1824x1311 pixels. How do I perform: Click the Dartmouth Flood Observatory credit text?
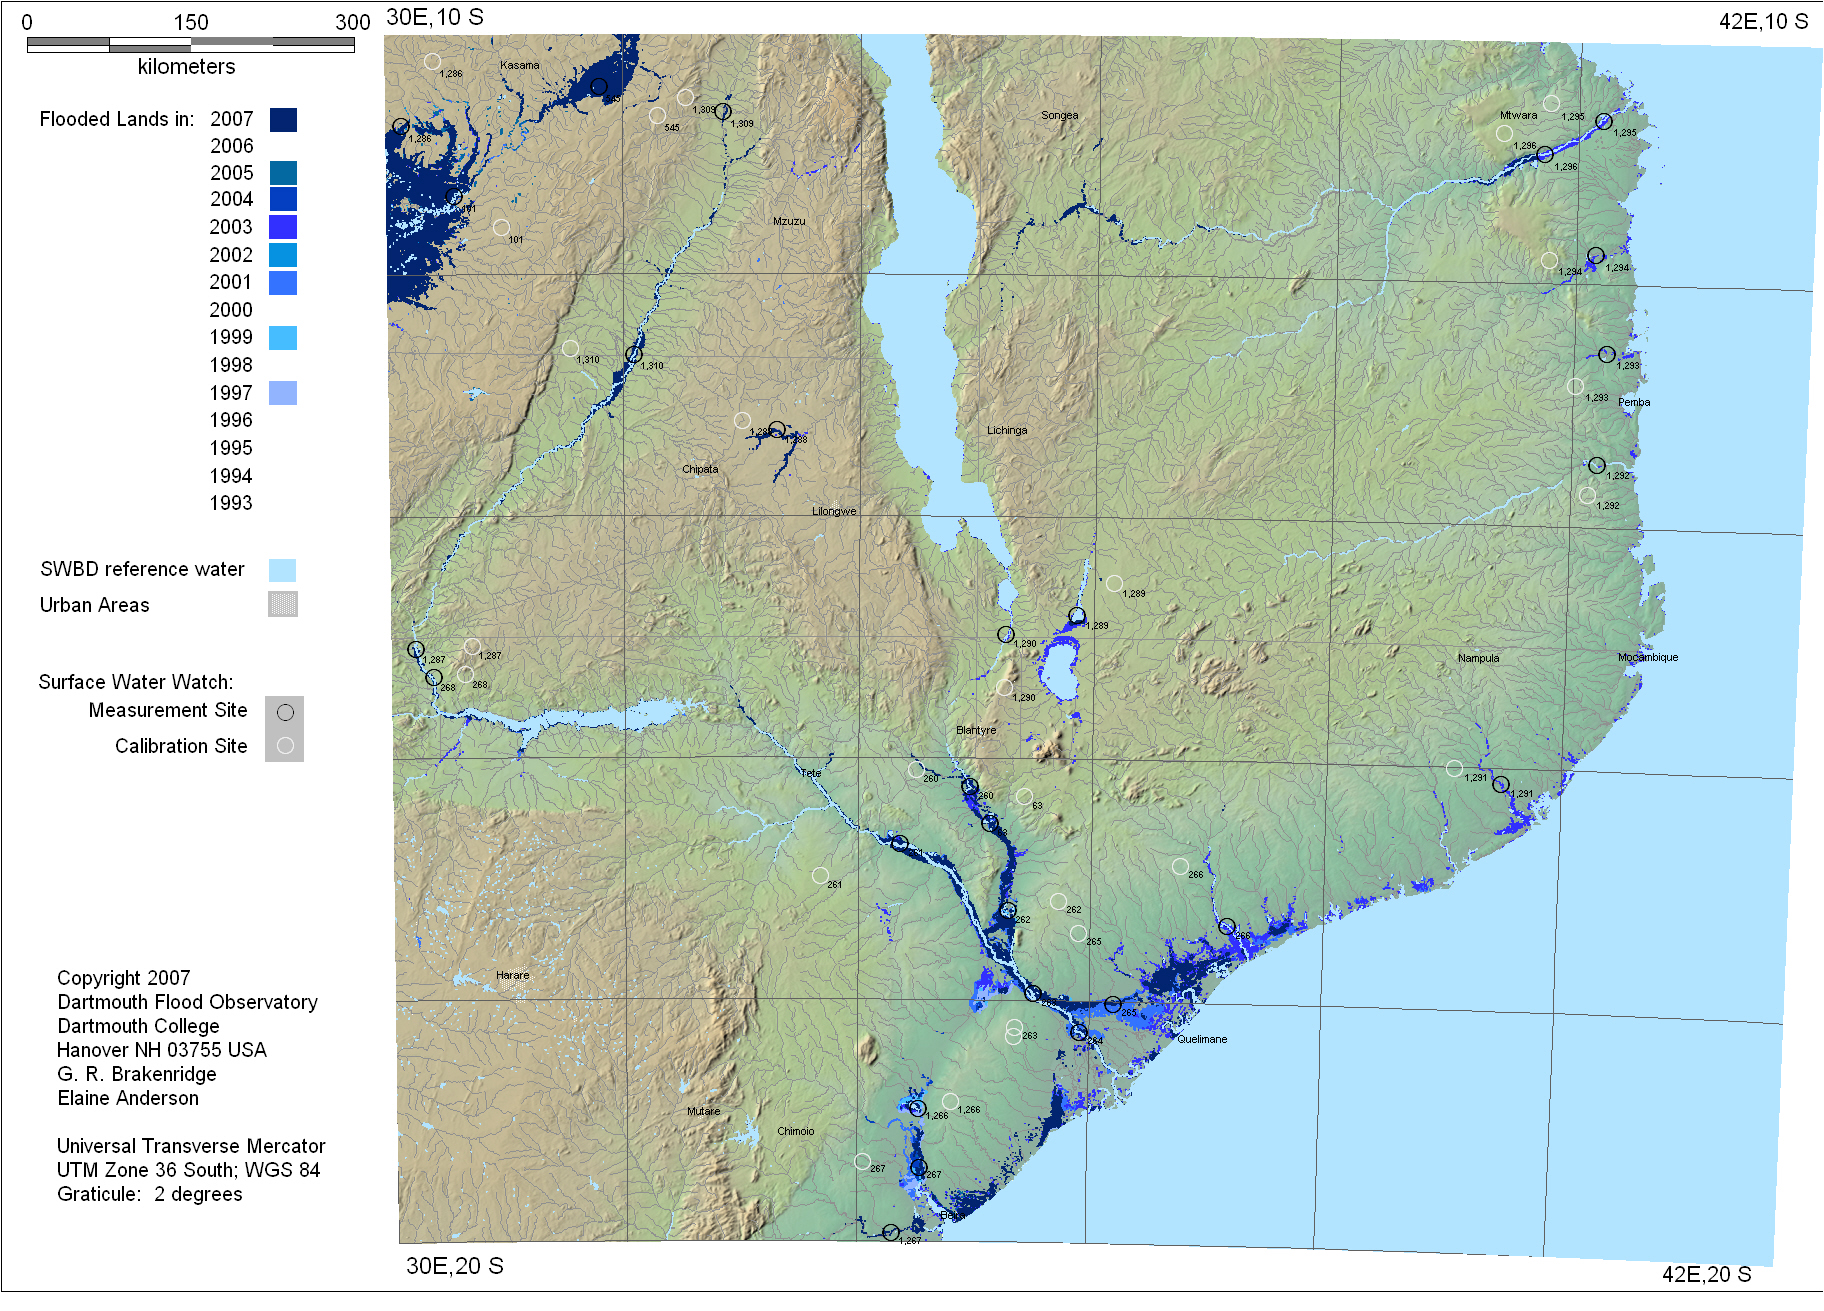[x=187, y=1002]
